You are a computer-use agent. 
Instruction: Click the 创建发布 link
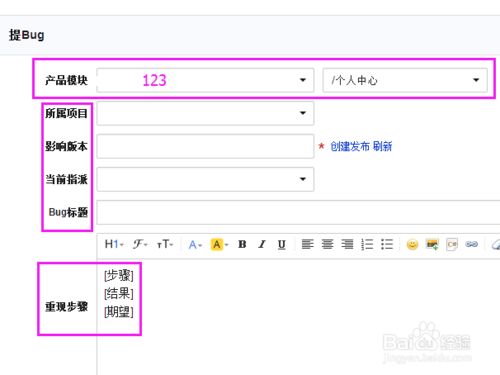pyautogui.click(x=350, y=146)
